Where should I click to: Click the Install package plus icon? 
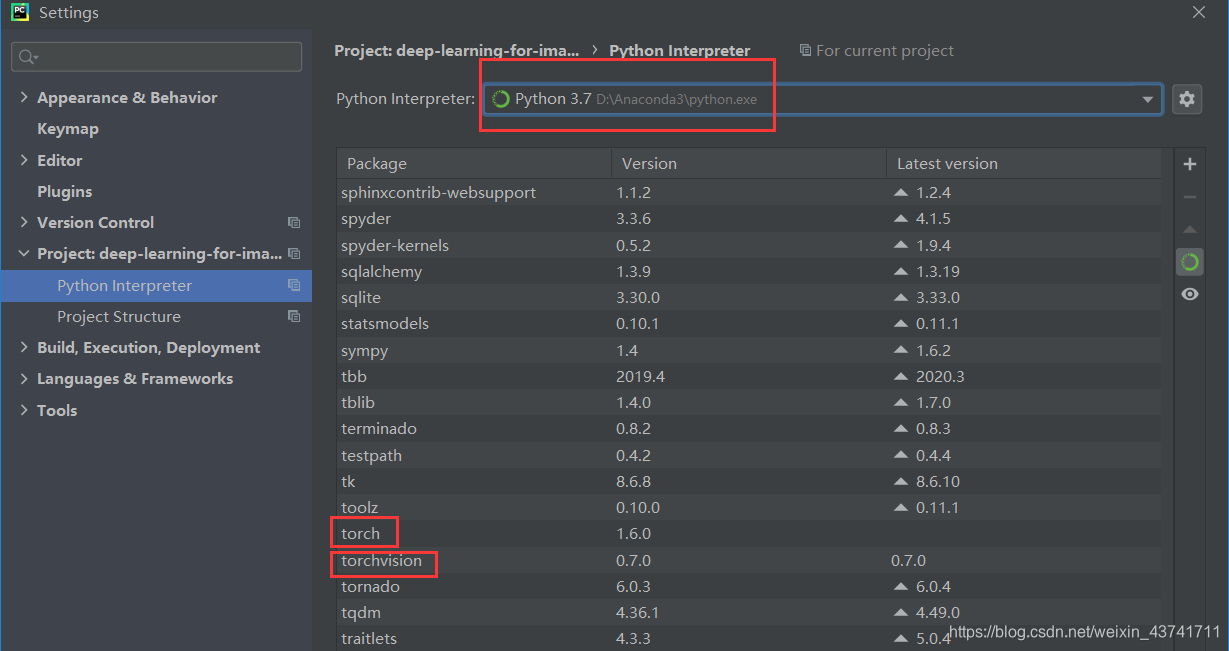pyautogui.click(x=1189, y=163)
